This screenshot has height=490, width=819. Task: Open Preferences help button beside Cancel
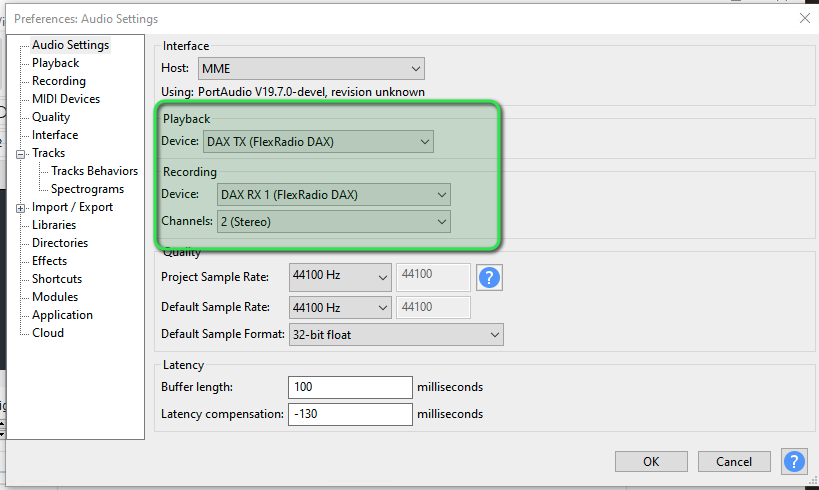click(794, 462)
